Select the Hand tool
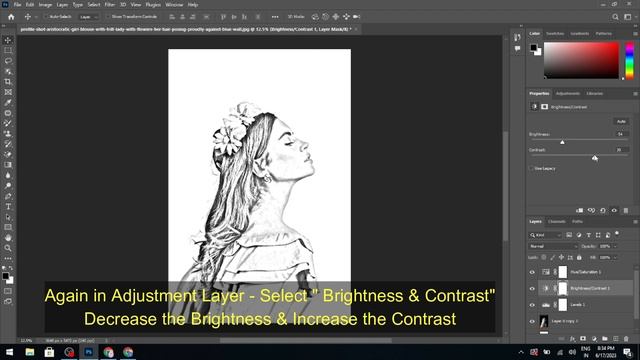Image resolution: width=640 pixels, height=360 pixels. tap(8, 238)
